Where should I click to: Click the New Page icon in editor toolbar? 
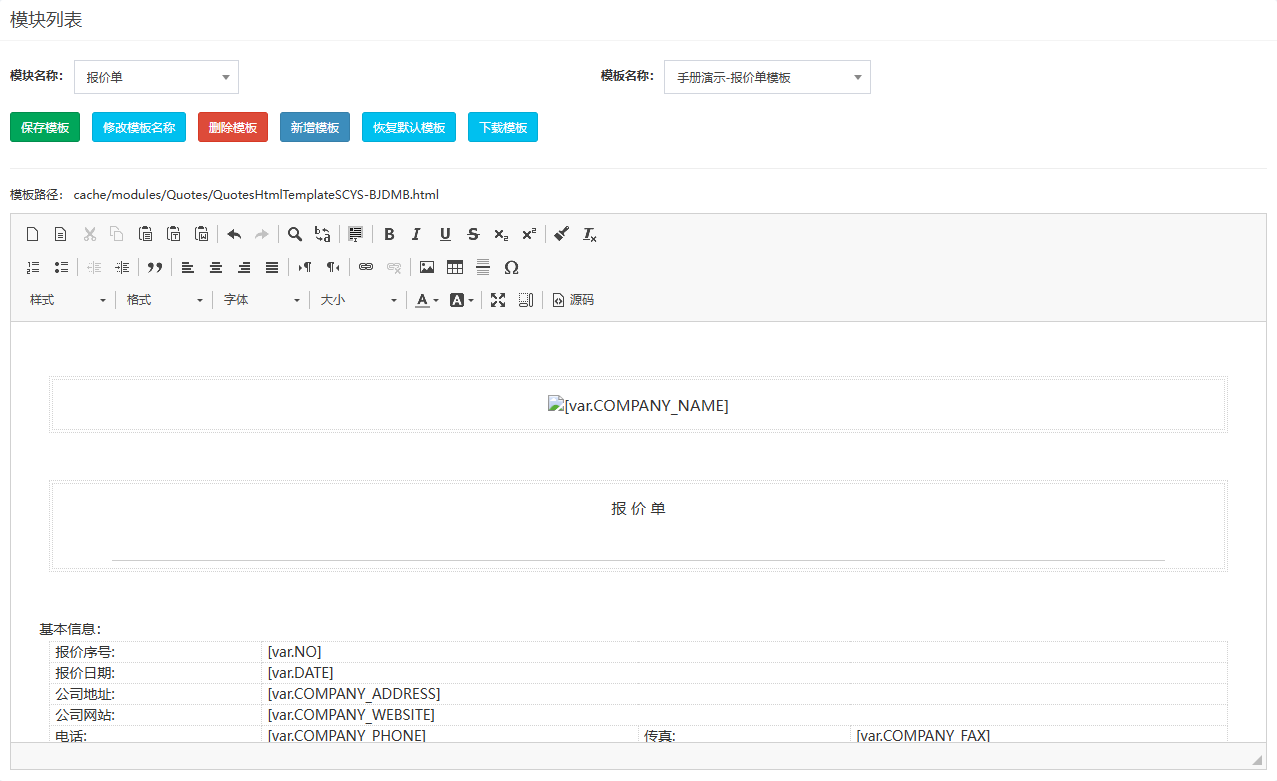(33, 235)
